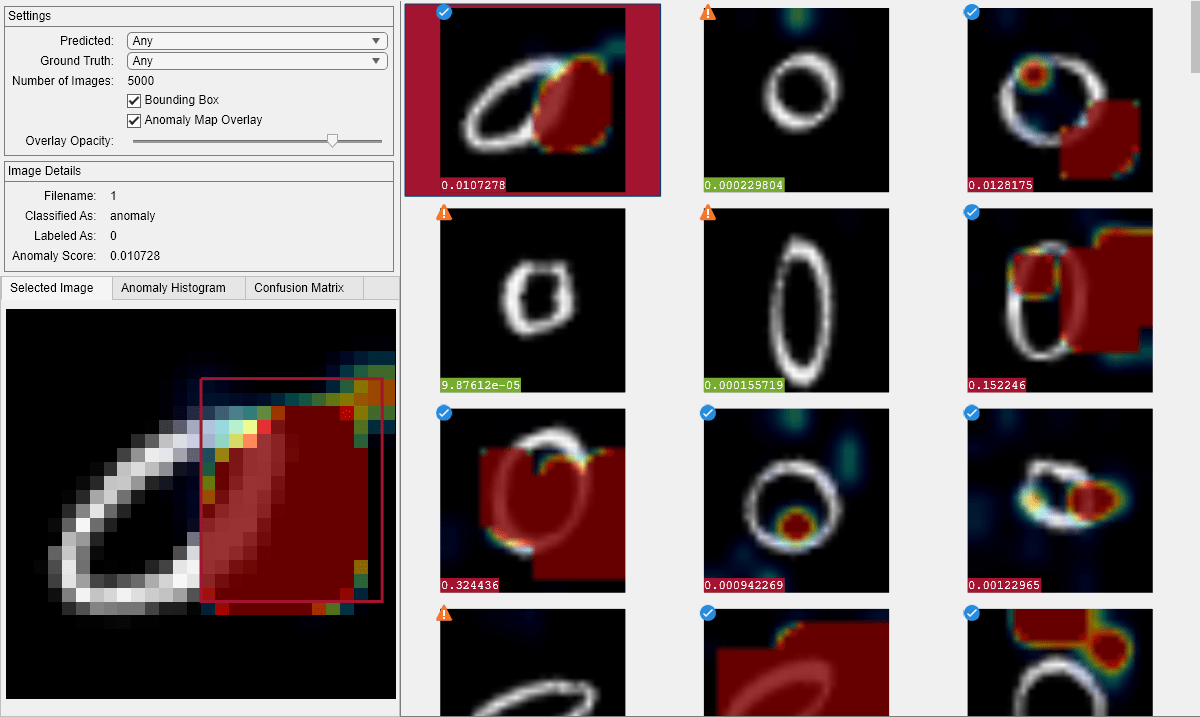Click orange warning icon on 0.000155719 thumbnail
This screenshot has height=717, width=1200.
click(708, 212)
